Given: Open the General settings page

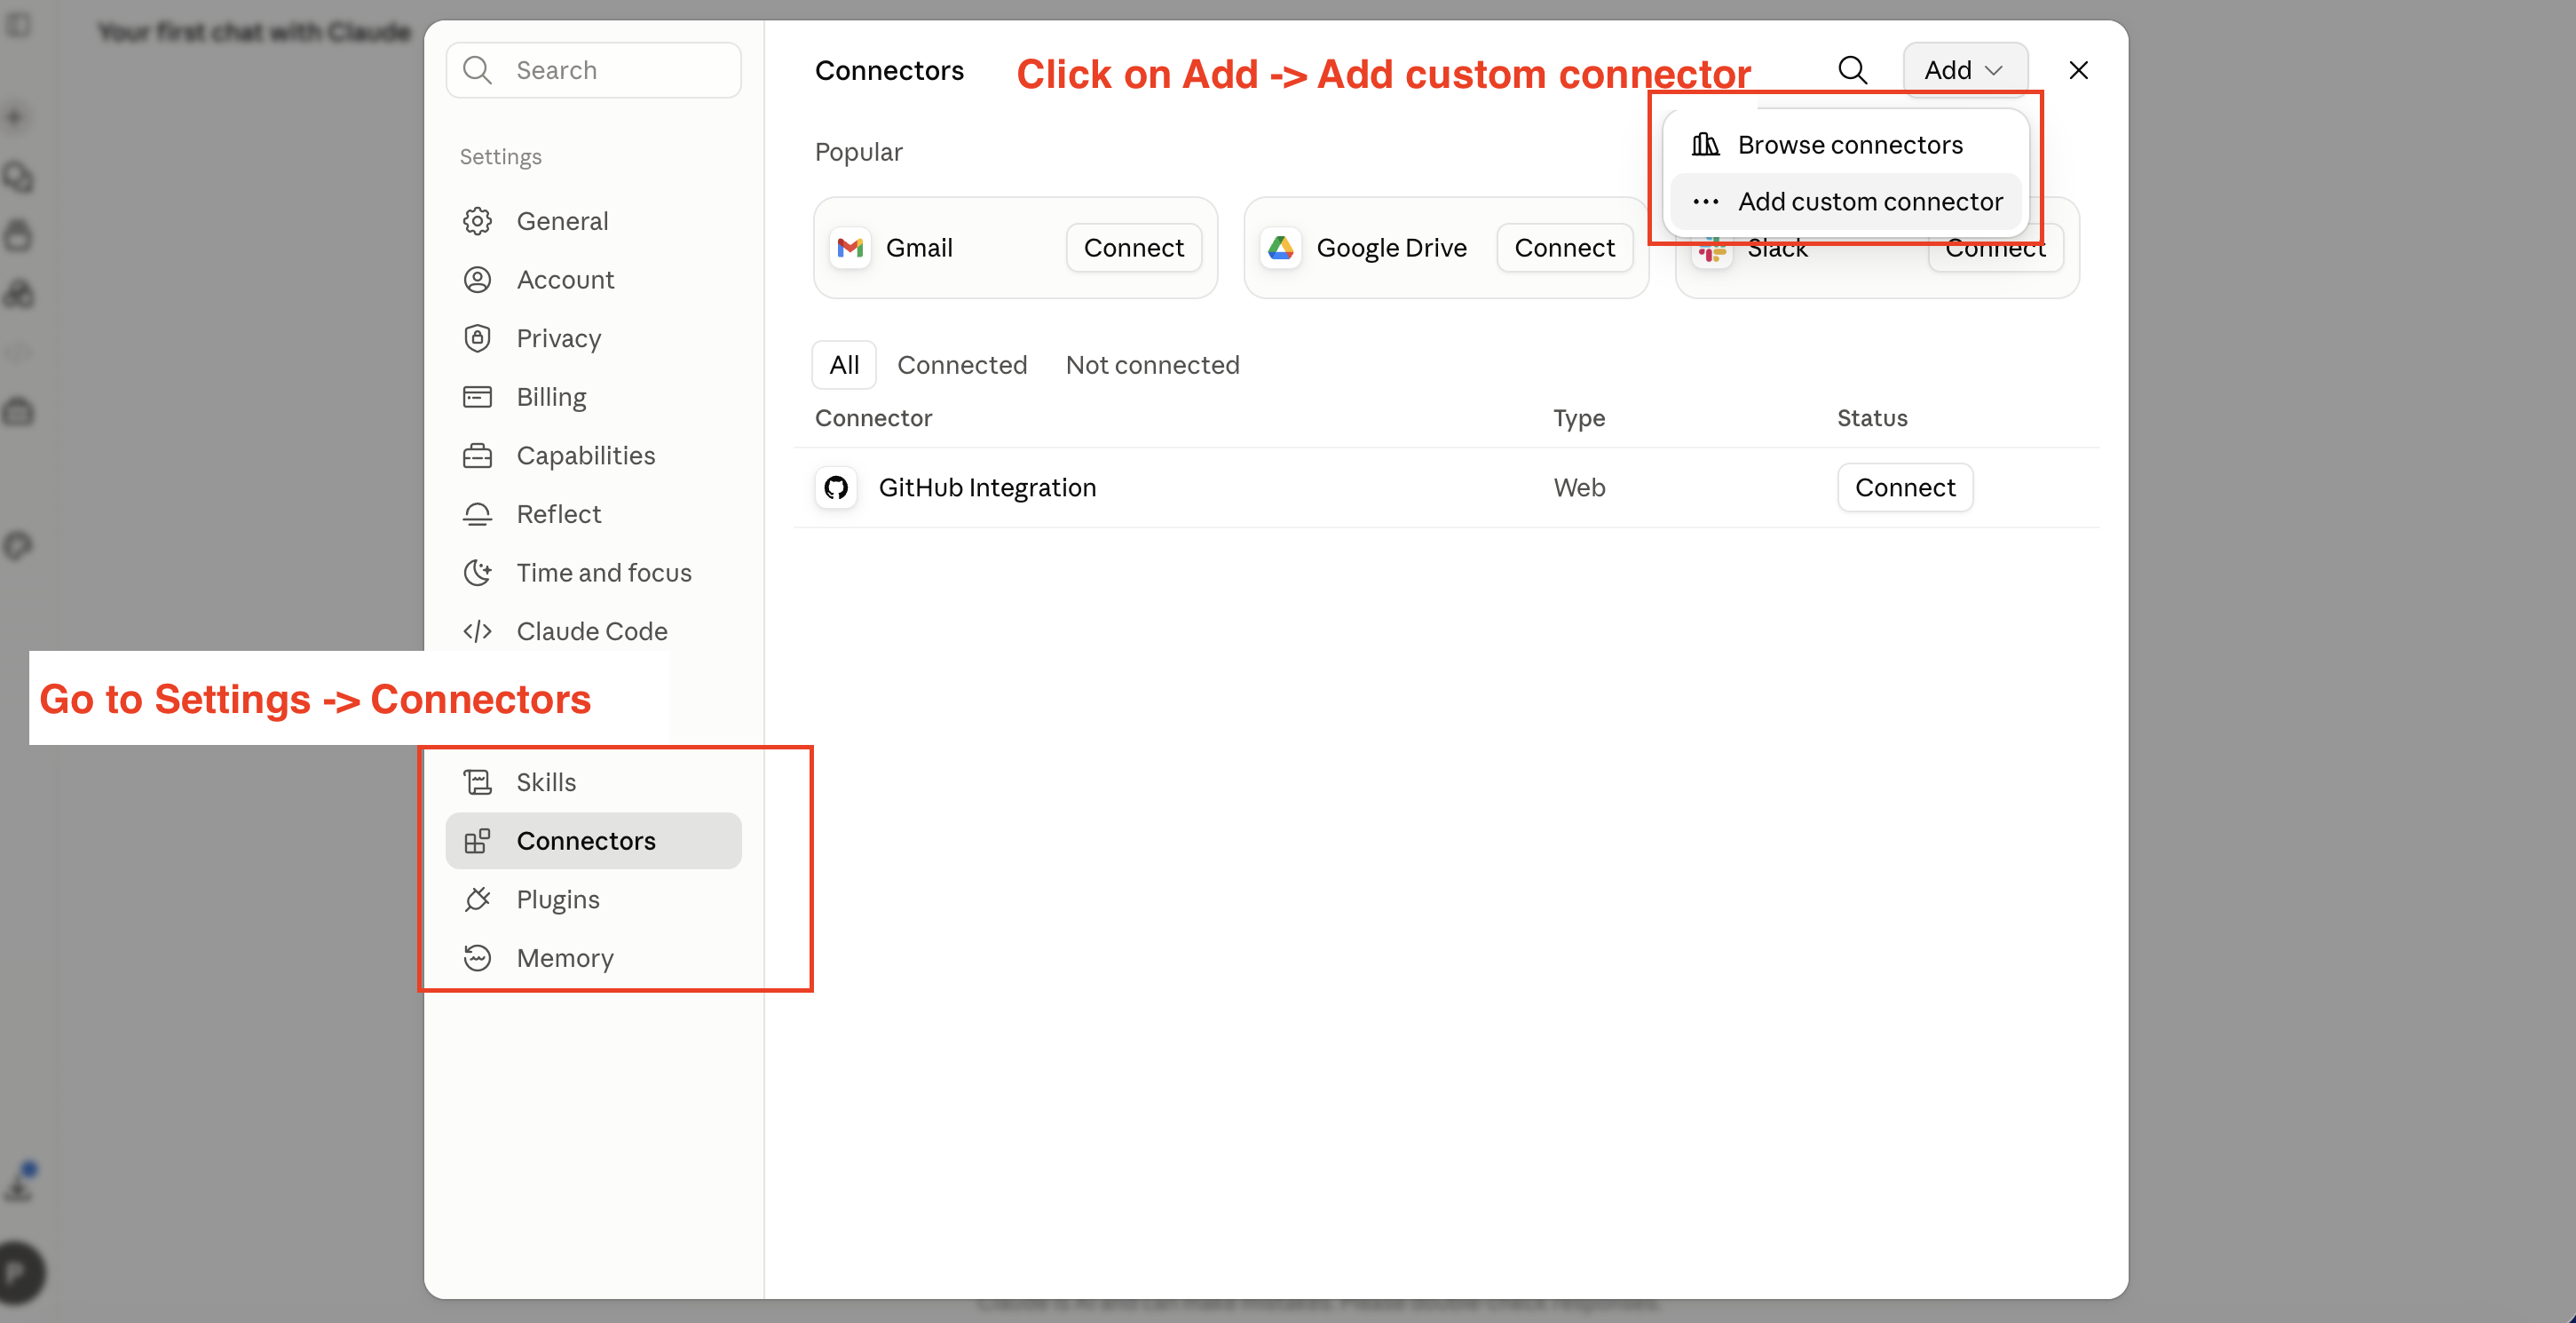Looking at the screenshot, I should point(593,221).
